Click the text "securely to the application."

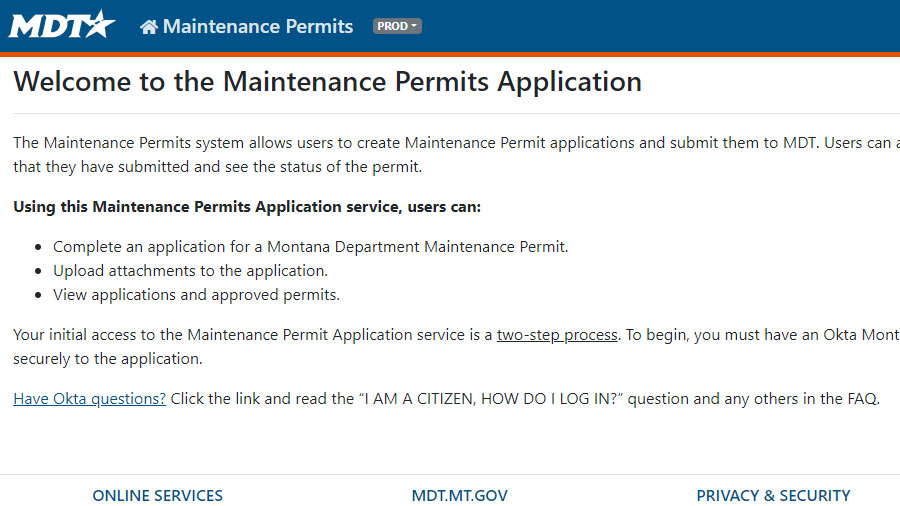(x=108, y=359)
